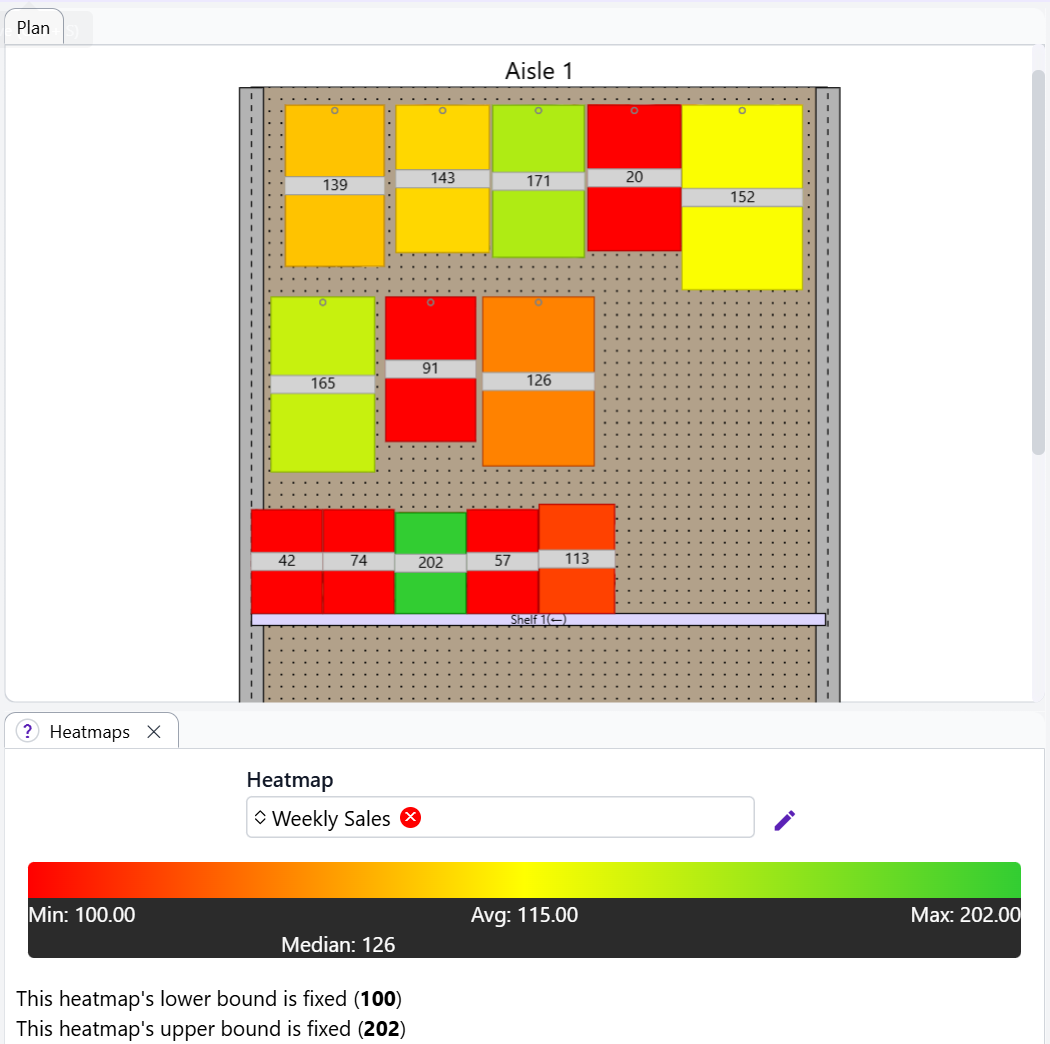Click the purple pencil edit icon
The image size is (1050, 1044).
point(785,819)
